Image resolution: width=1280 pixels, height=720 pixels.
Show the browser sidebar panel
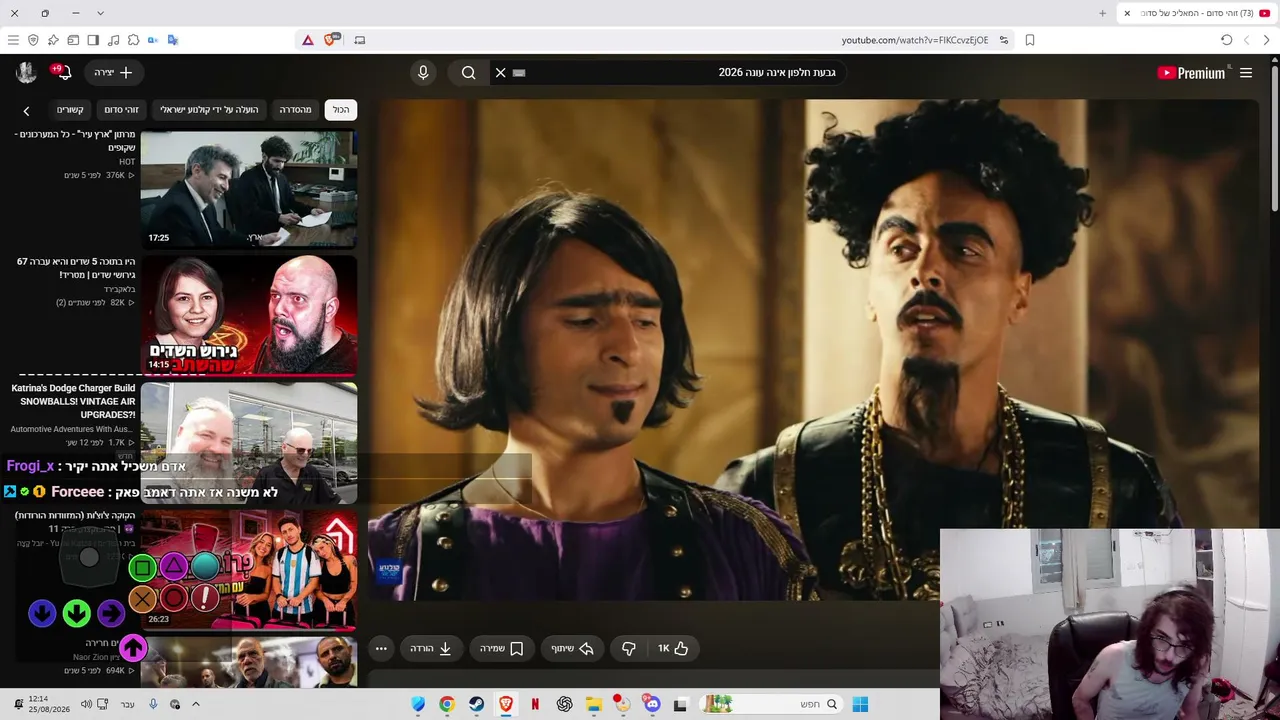click(93, 40)
